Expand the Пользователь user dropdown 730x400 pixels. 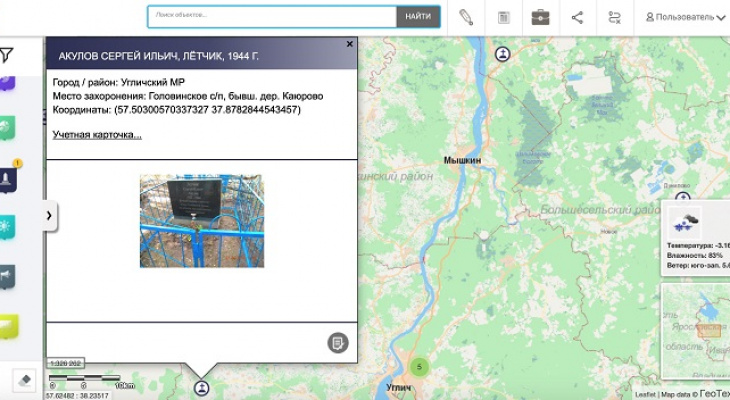[686, 17]
